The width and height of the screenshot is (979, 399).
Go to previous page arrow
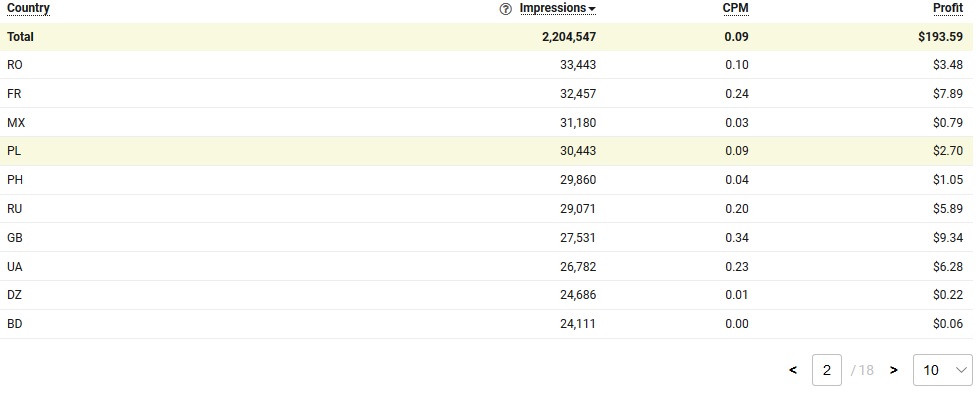tap(793, 370)
